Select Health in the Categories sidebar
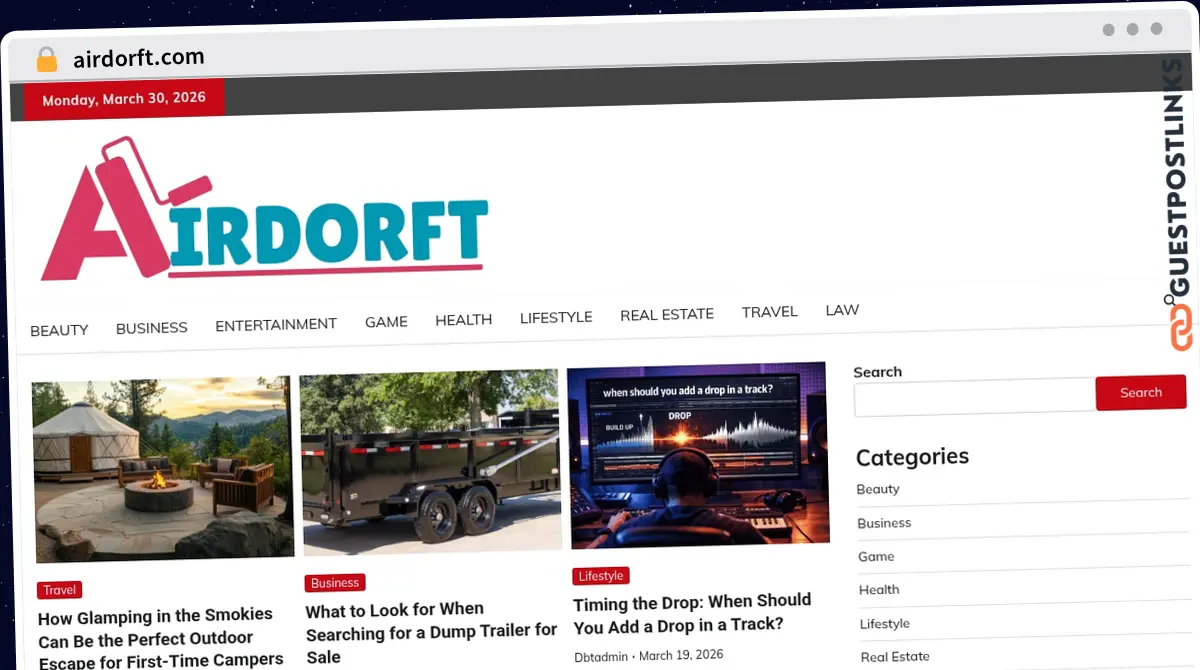 pyautogui.click(x=879, y=590)
